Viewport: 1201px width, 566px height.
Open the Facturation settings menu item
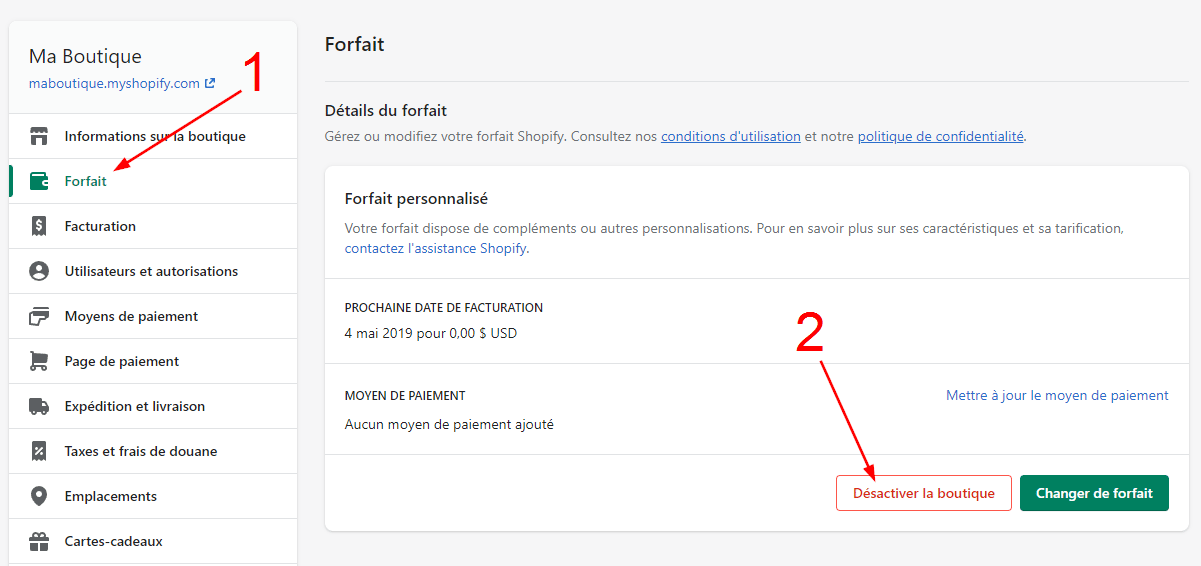100,226
